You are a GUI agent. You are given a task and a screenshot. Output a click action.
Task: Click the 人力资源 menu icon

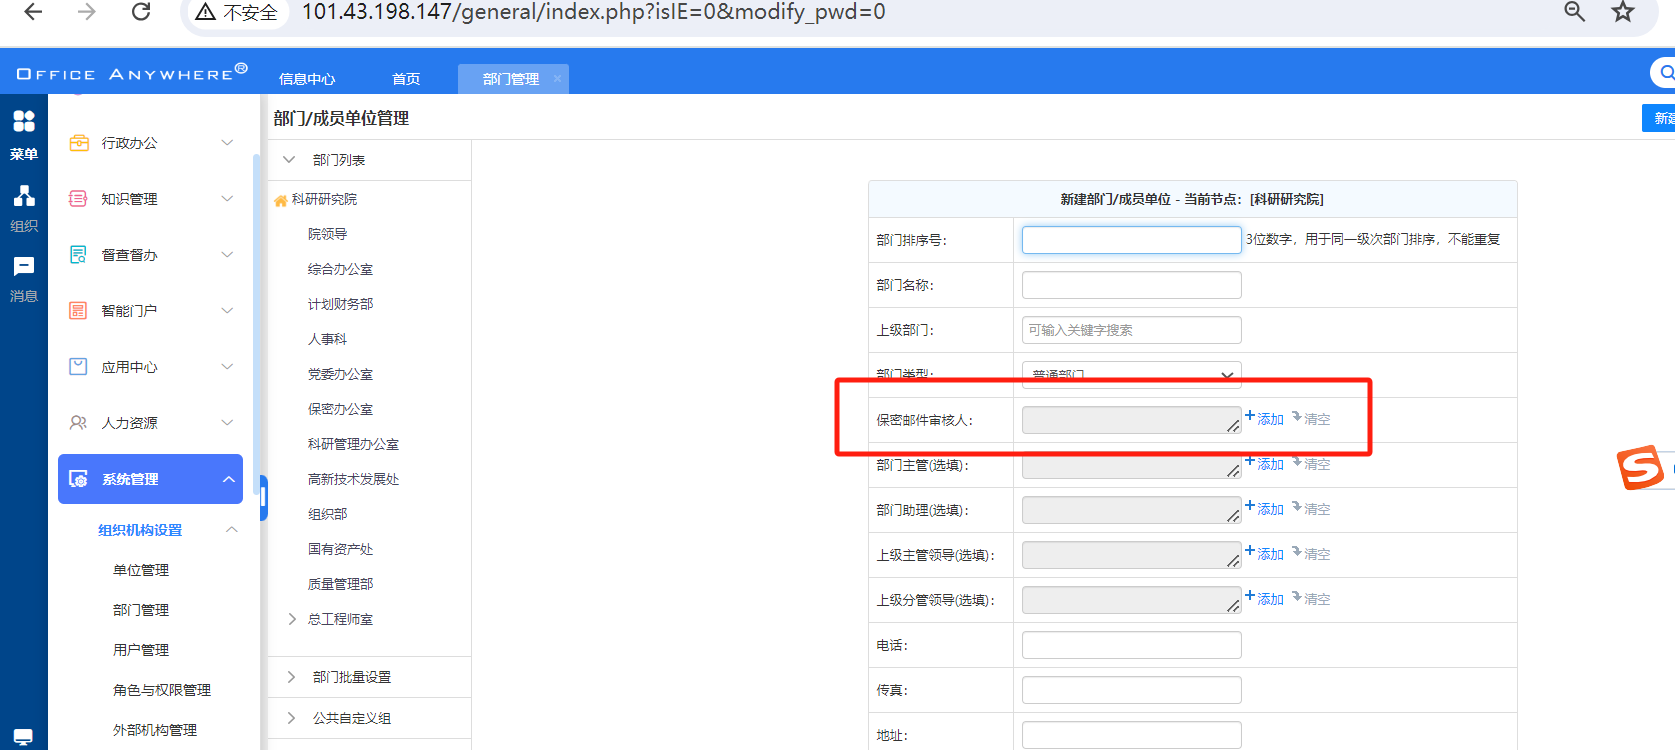(x=78, y=423)
